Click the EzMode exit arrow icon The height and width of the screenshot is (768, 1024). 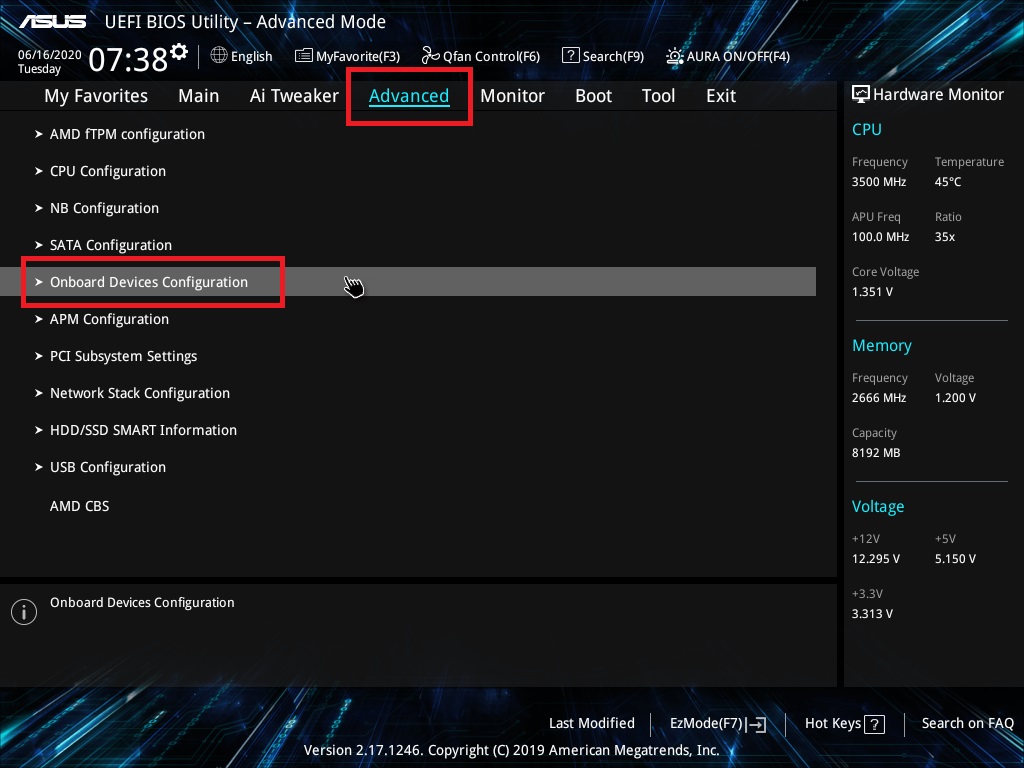click(756, 724)
